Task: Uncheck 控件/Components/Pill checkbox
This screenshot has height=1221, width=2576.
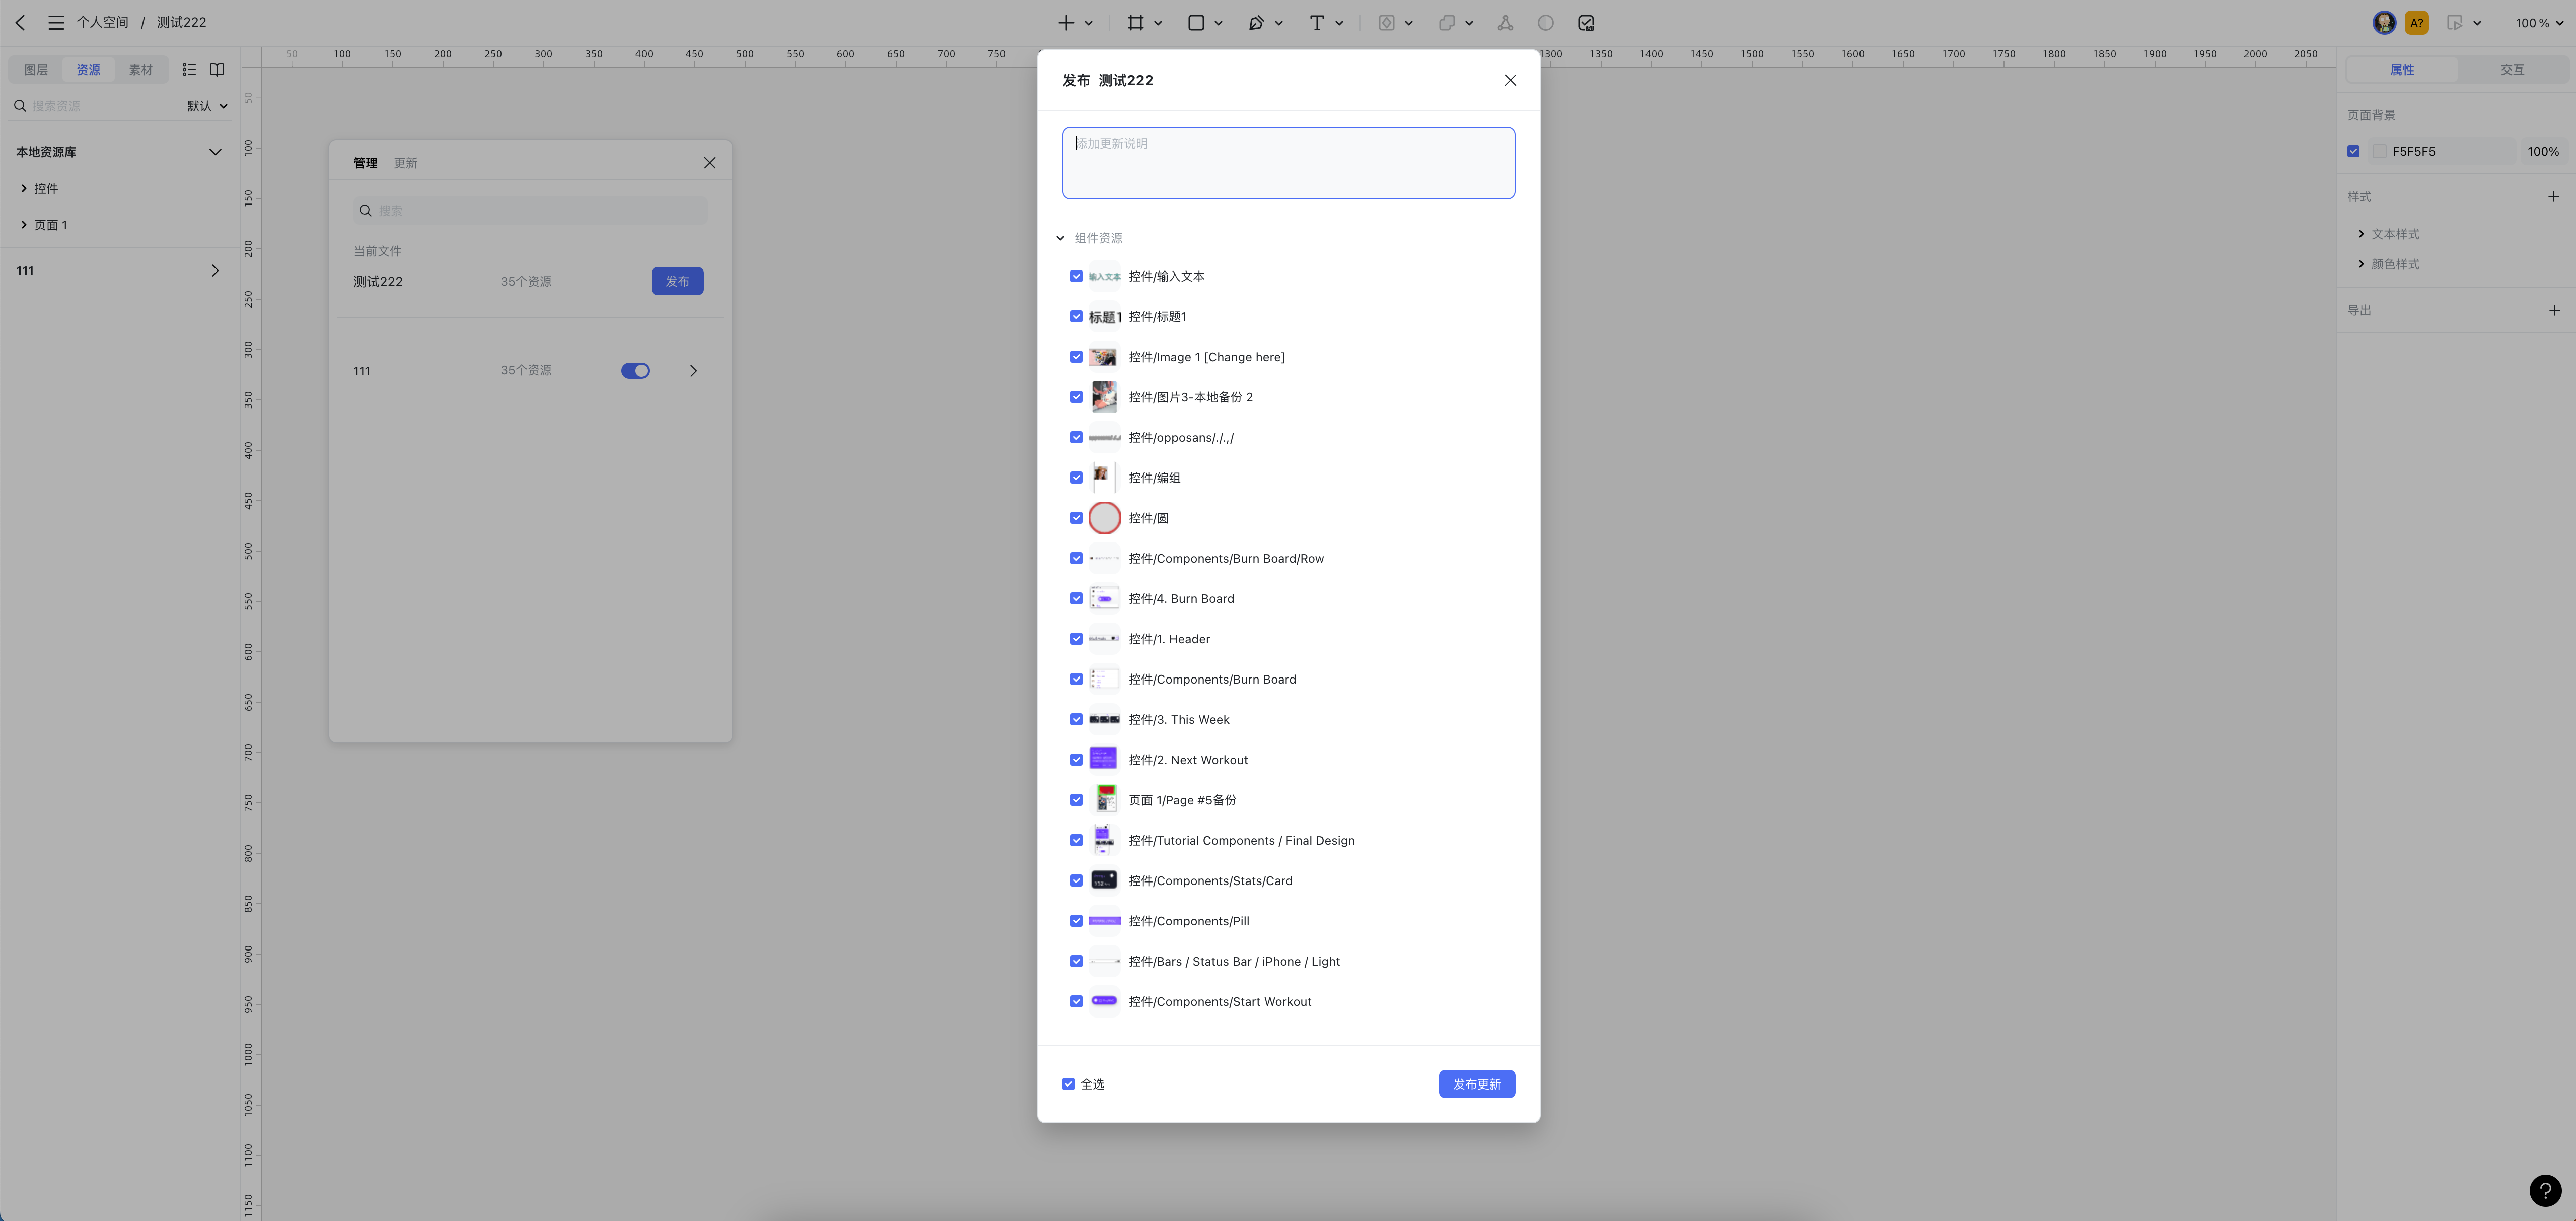Action: pos(1076,920)
